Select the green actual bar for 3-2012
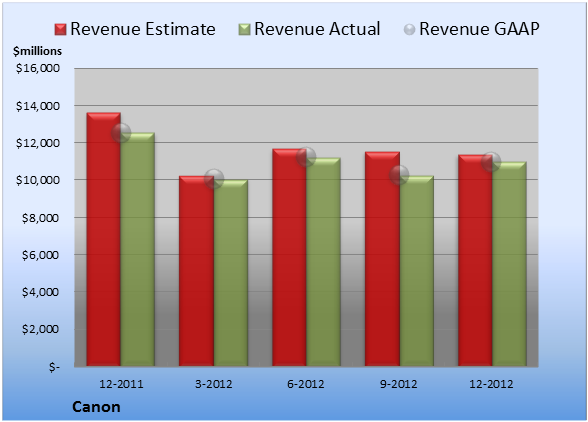This screenshot has height=422, width=588. click(x=231, y=273)
